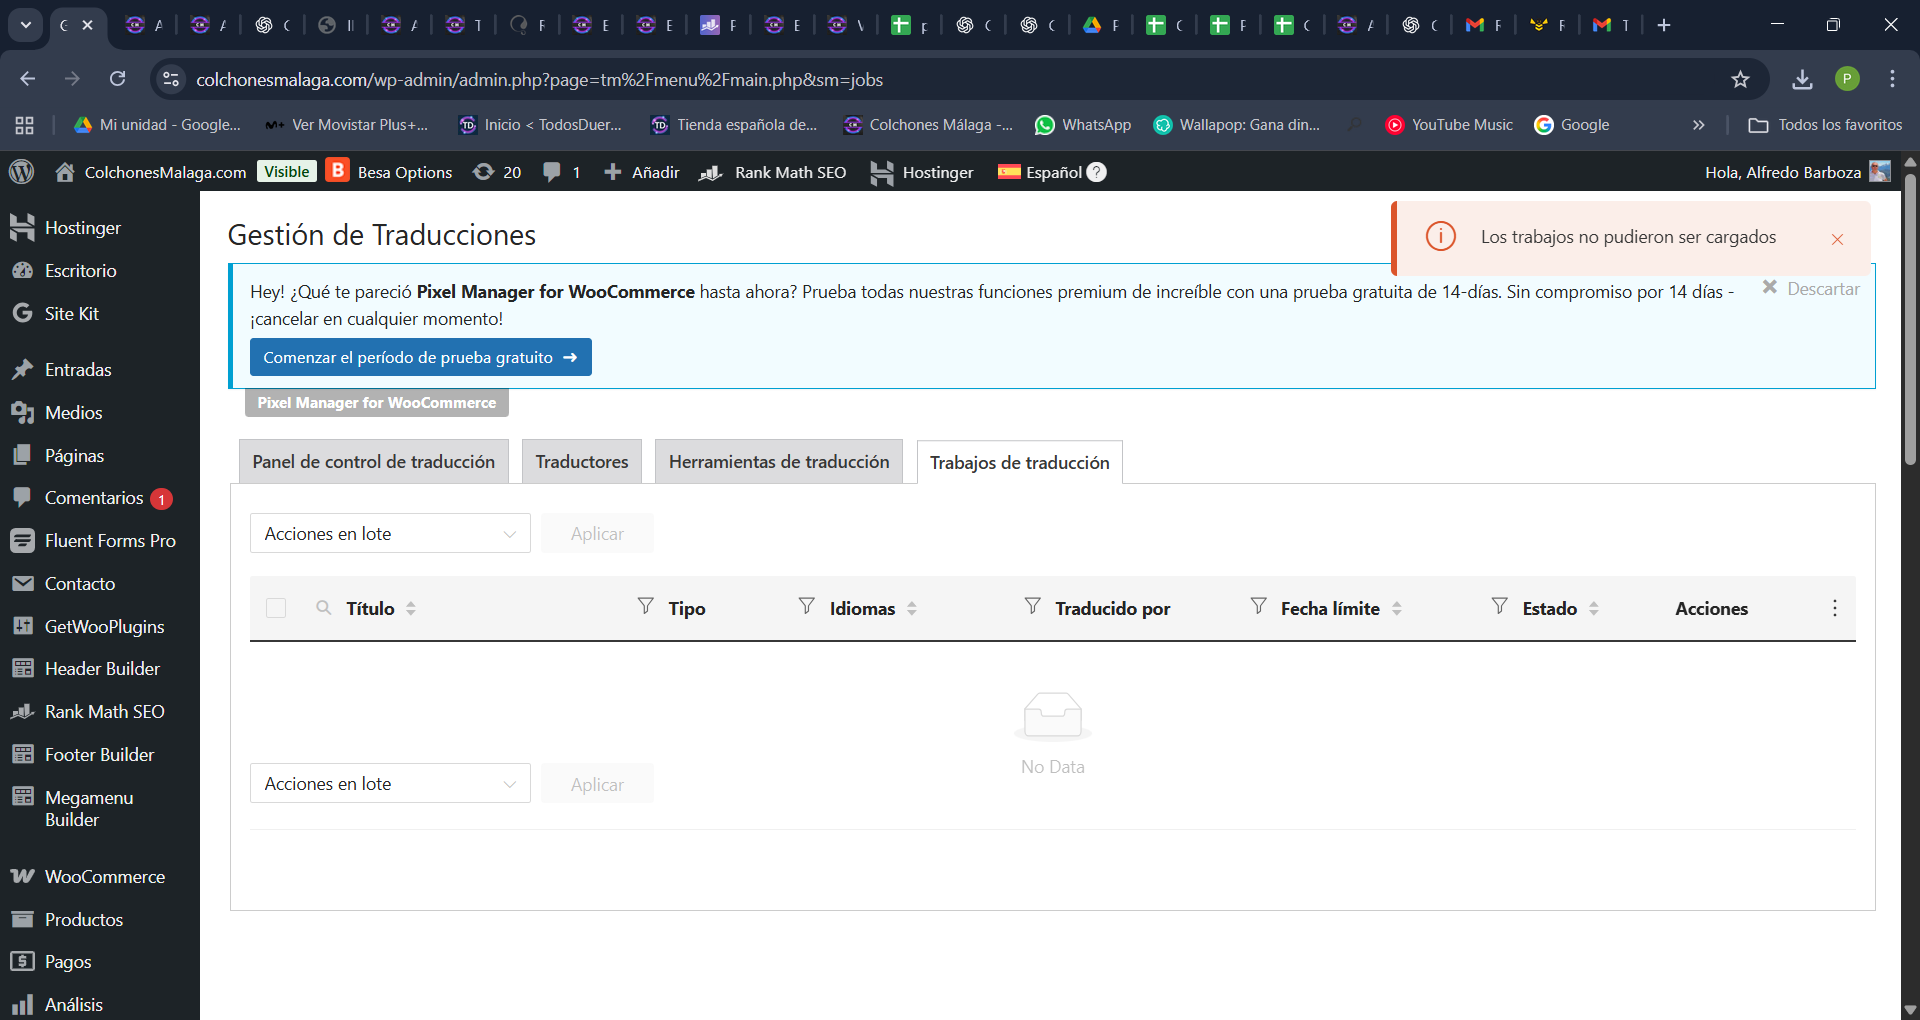The width and height of the screenshot is (1920, 1020).
Task: Open the Tipo column filter funnel
Action: [x=646, y=606]
